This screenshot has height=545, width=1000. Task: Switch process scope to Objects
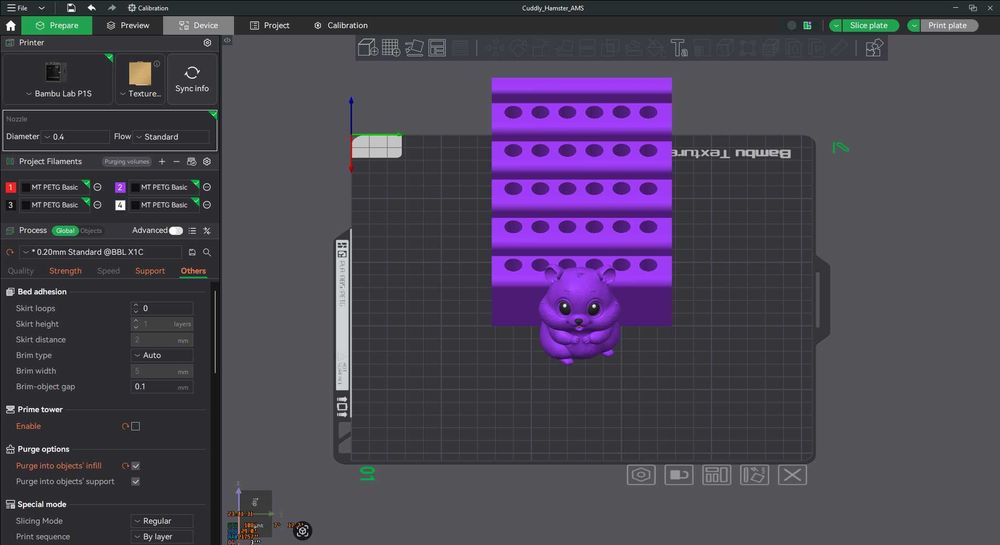click(91, 231)
